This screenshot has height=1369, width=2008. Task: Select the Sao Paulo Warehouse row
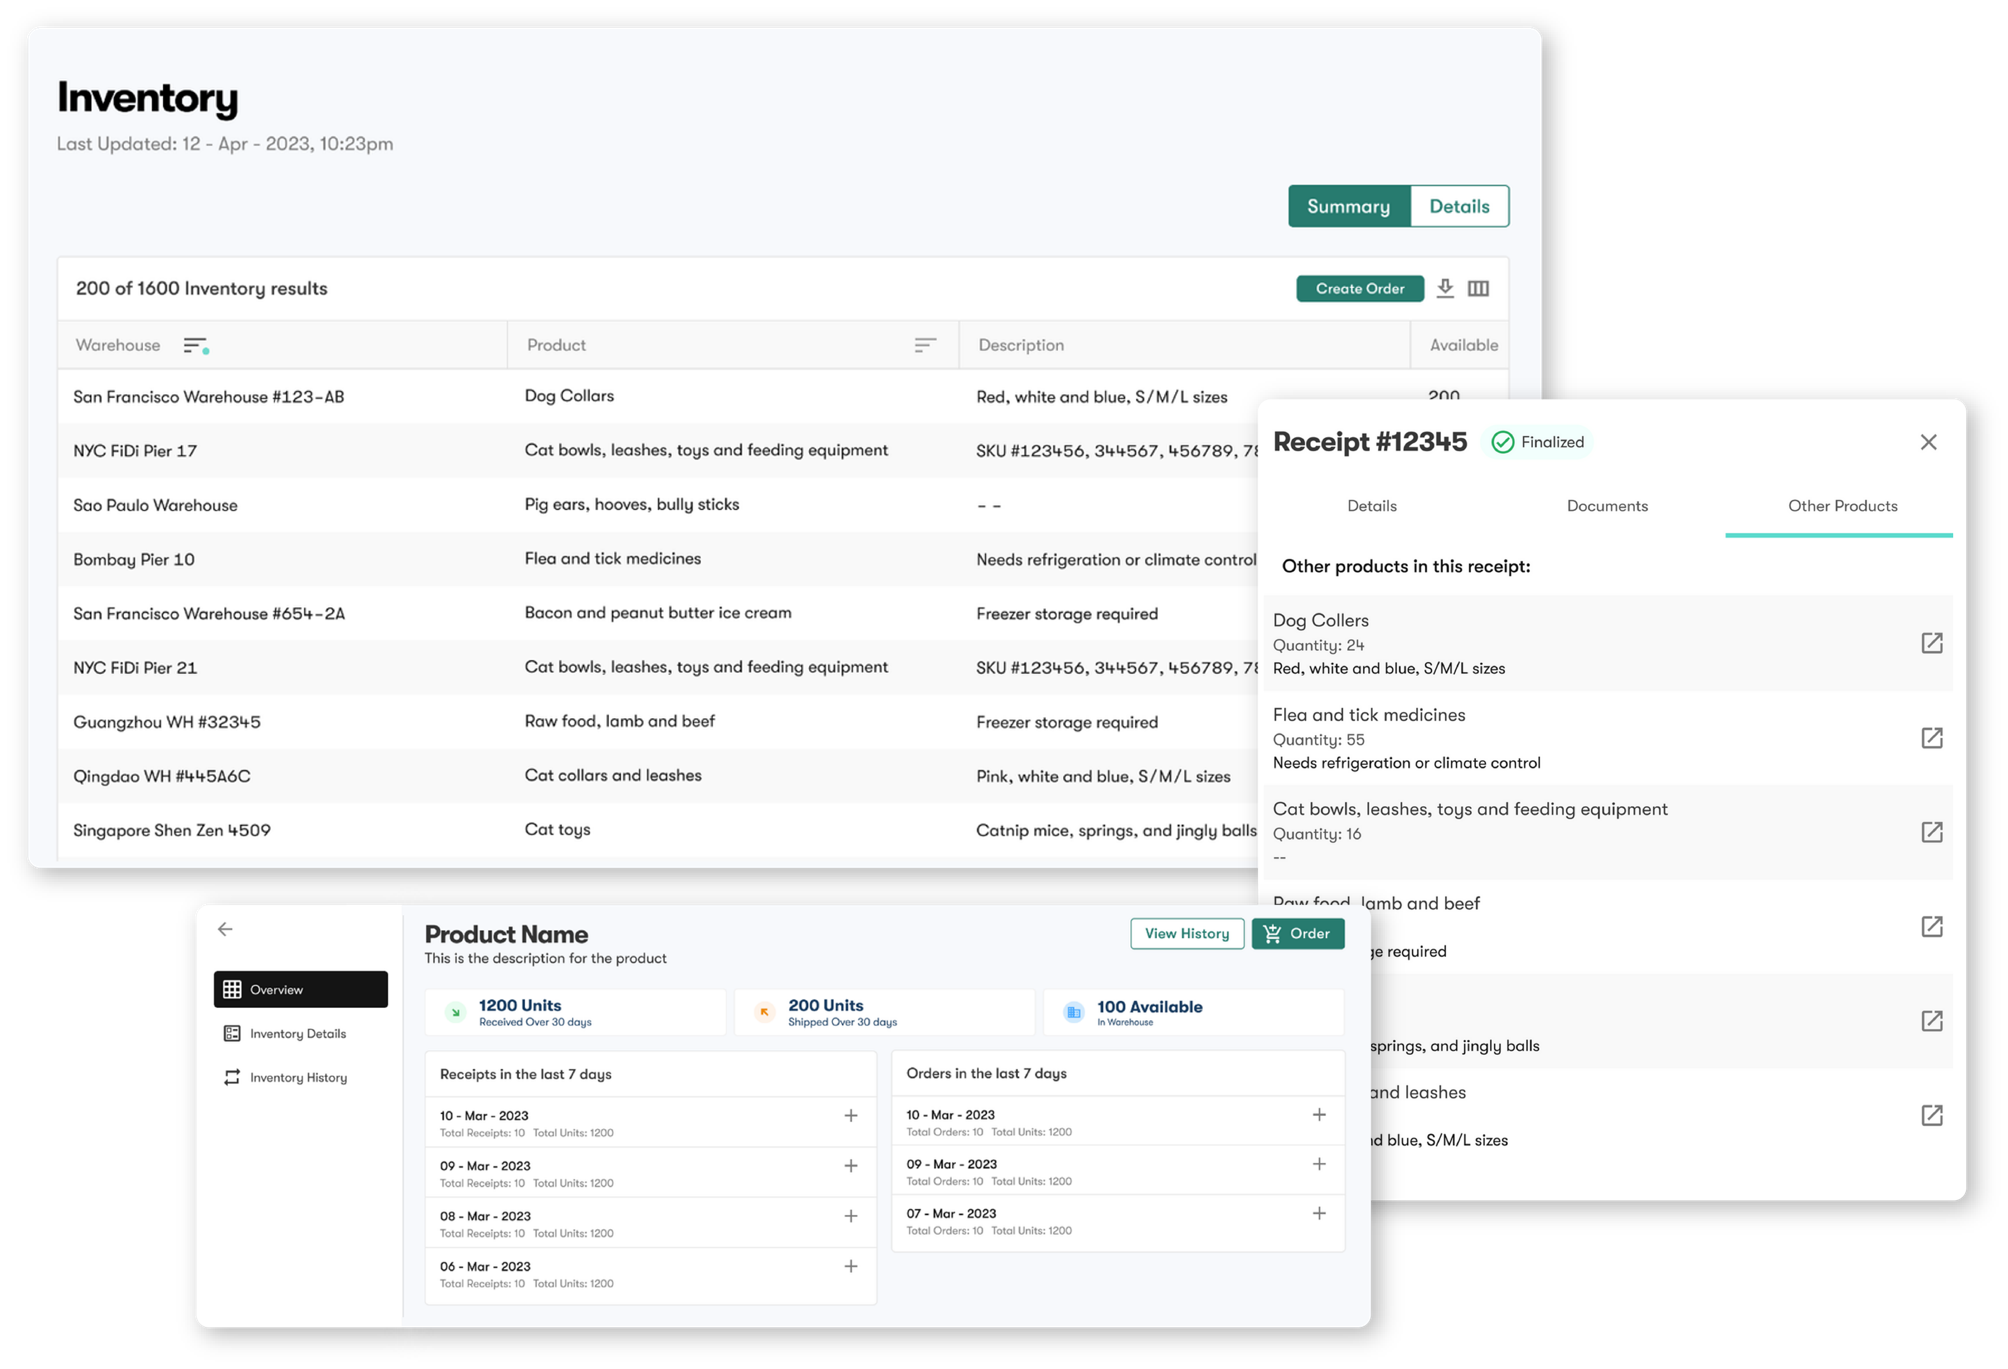(658, 505)
